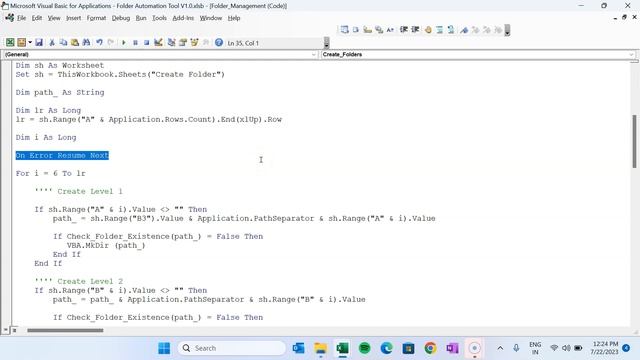The width and height of the screenshot is (640, 360).
Task: Click the Redo arrow icon
Action: (111, 42)
